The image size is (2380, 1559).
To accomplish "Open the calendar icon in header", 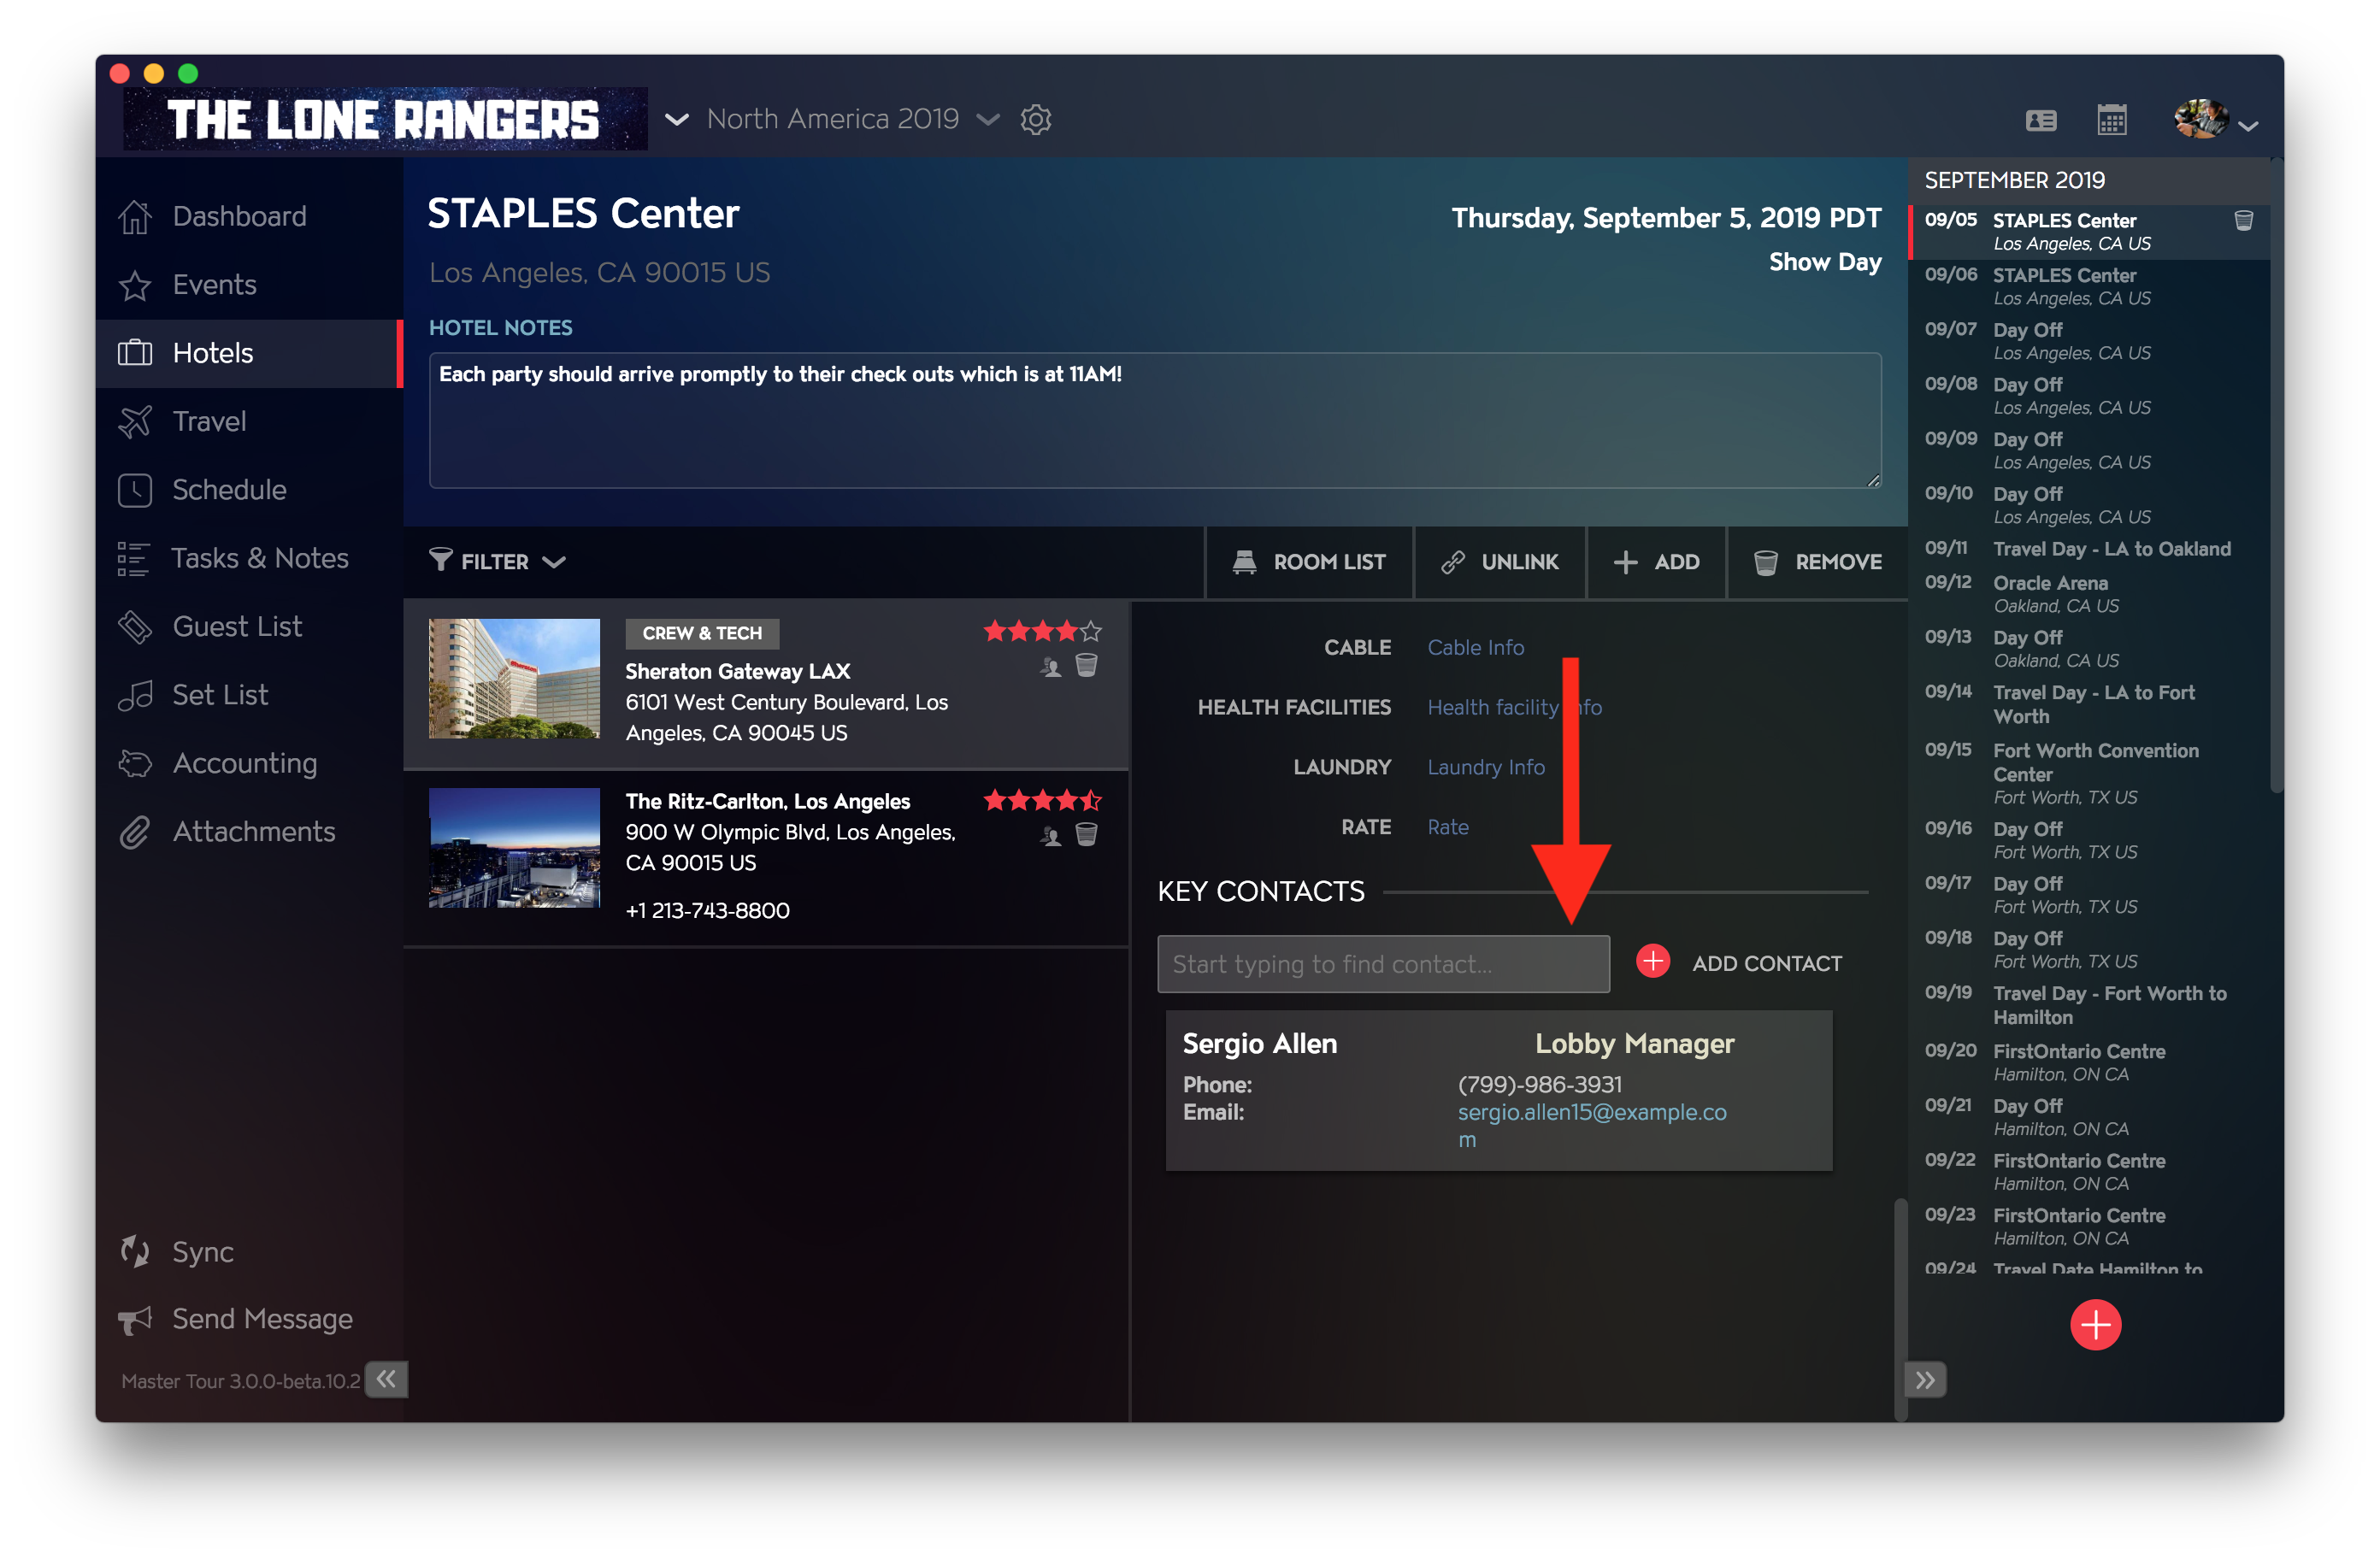I will click(x=2112, y=120).
